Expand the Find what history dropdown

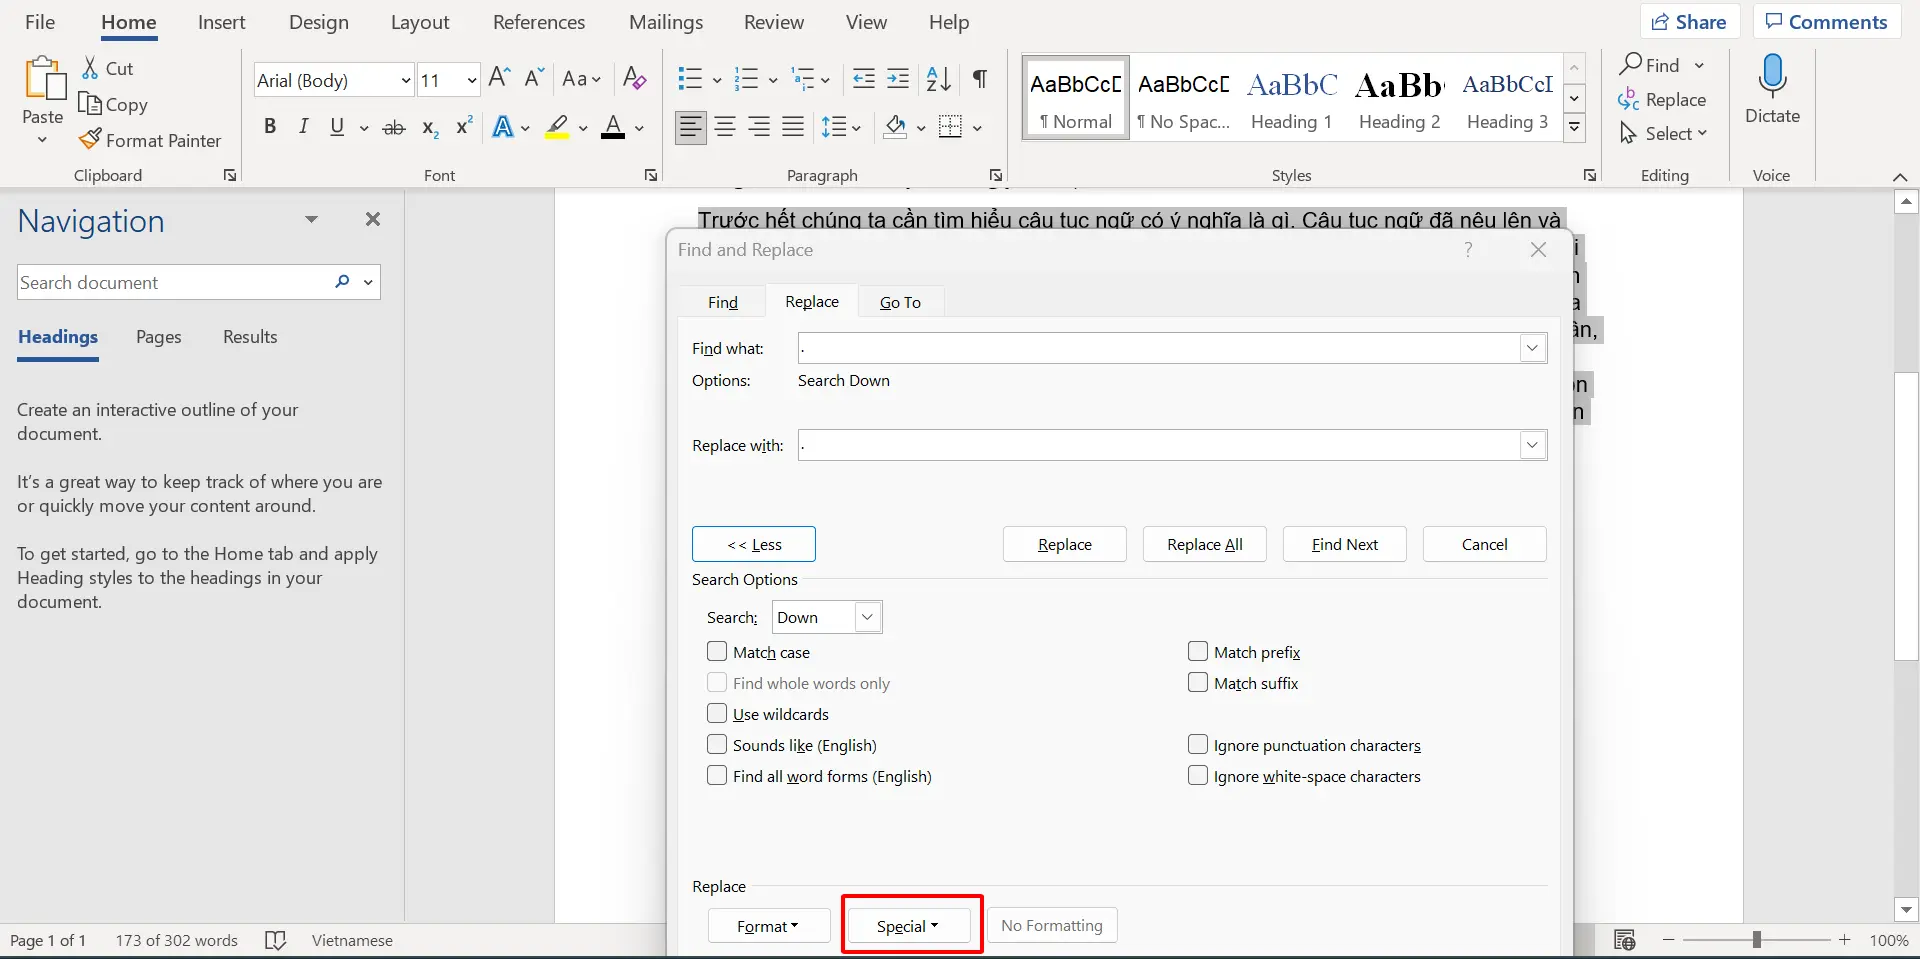point(1532,348)
